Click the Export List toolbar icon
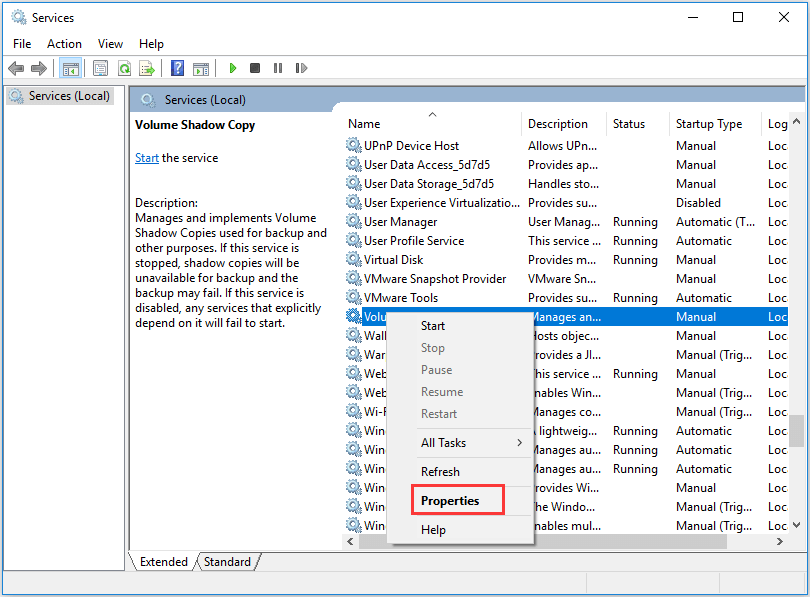This screenshot has width=810, height=597. pyautogui.click(x=147, y=69)
